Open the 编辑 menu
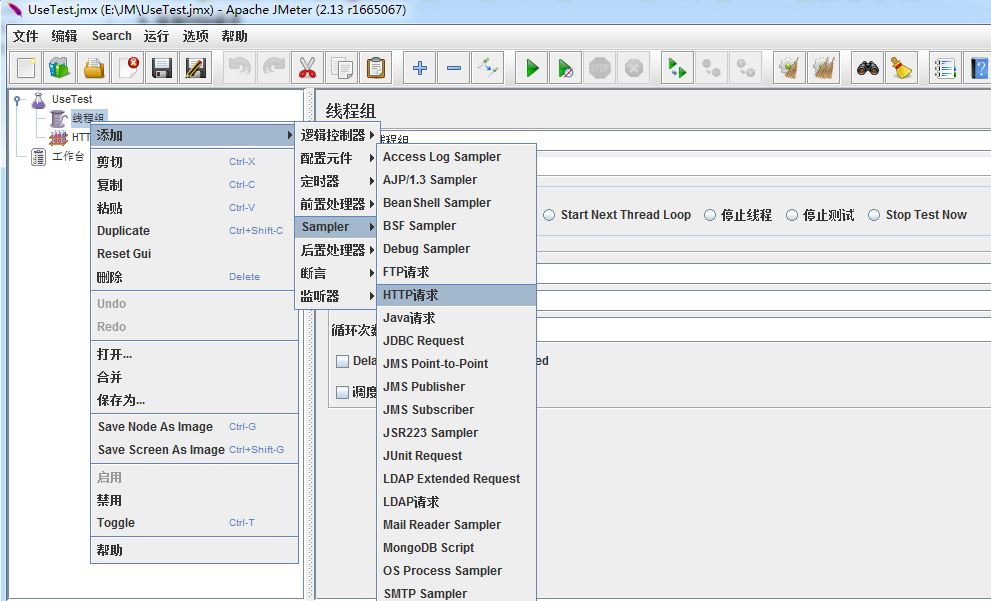 tap(64, 36)
